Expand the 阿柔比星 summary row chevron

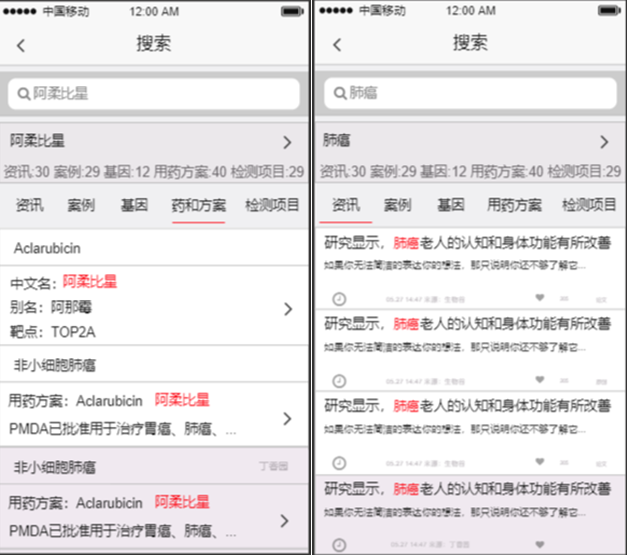287,142
